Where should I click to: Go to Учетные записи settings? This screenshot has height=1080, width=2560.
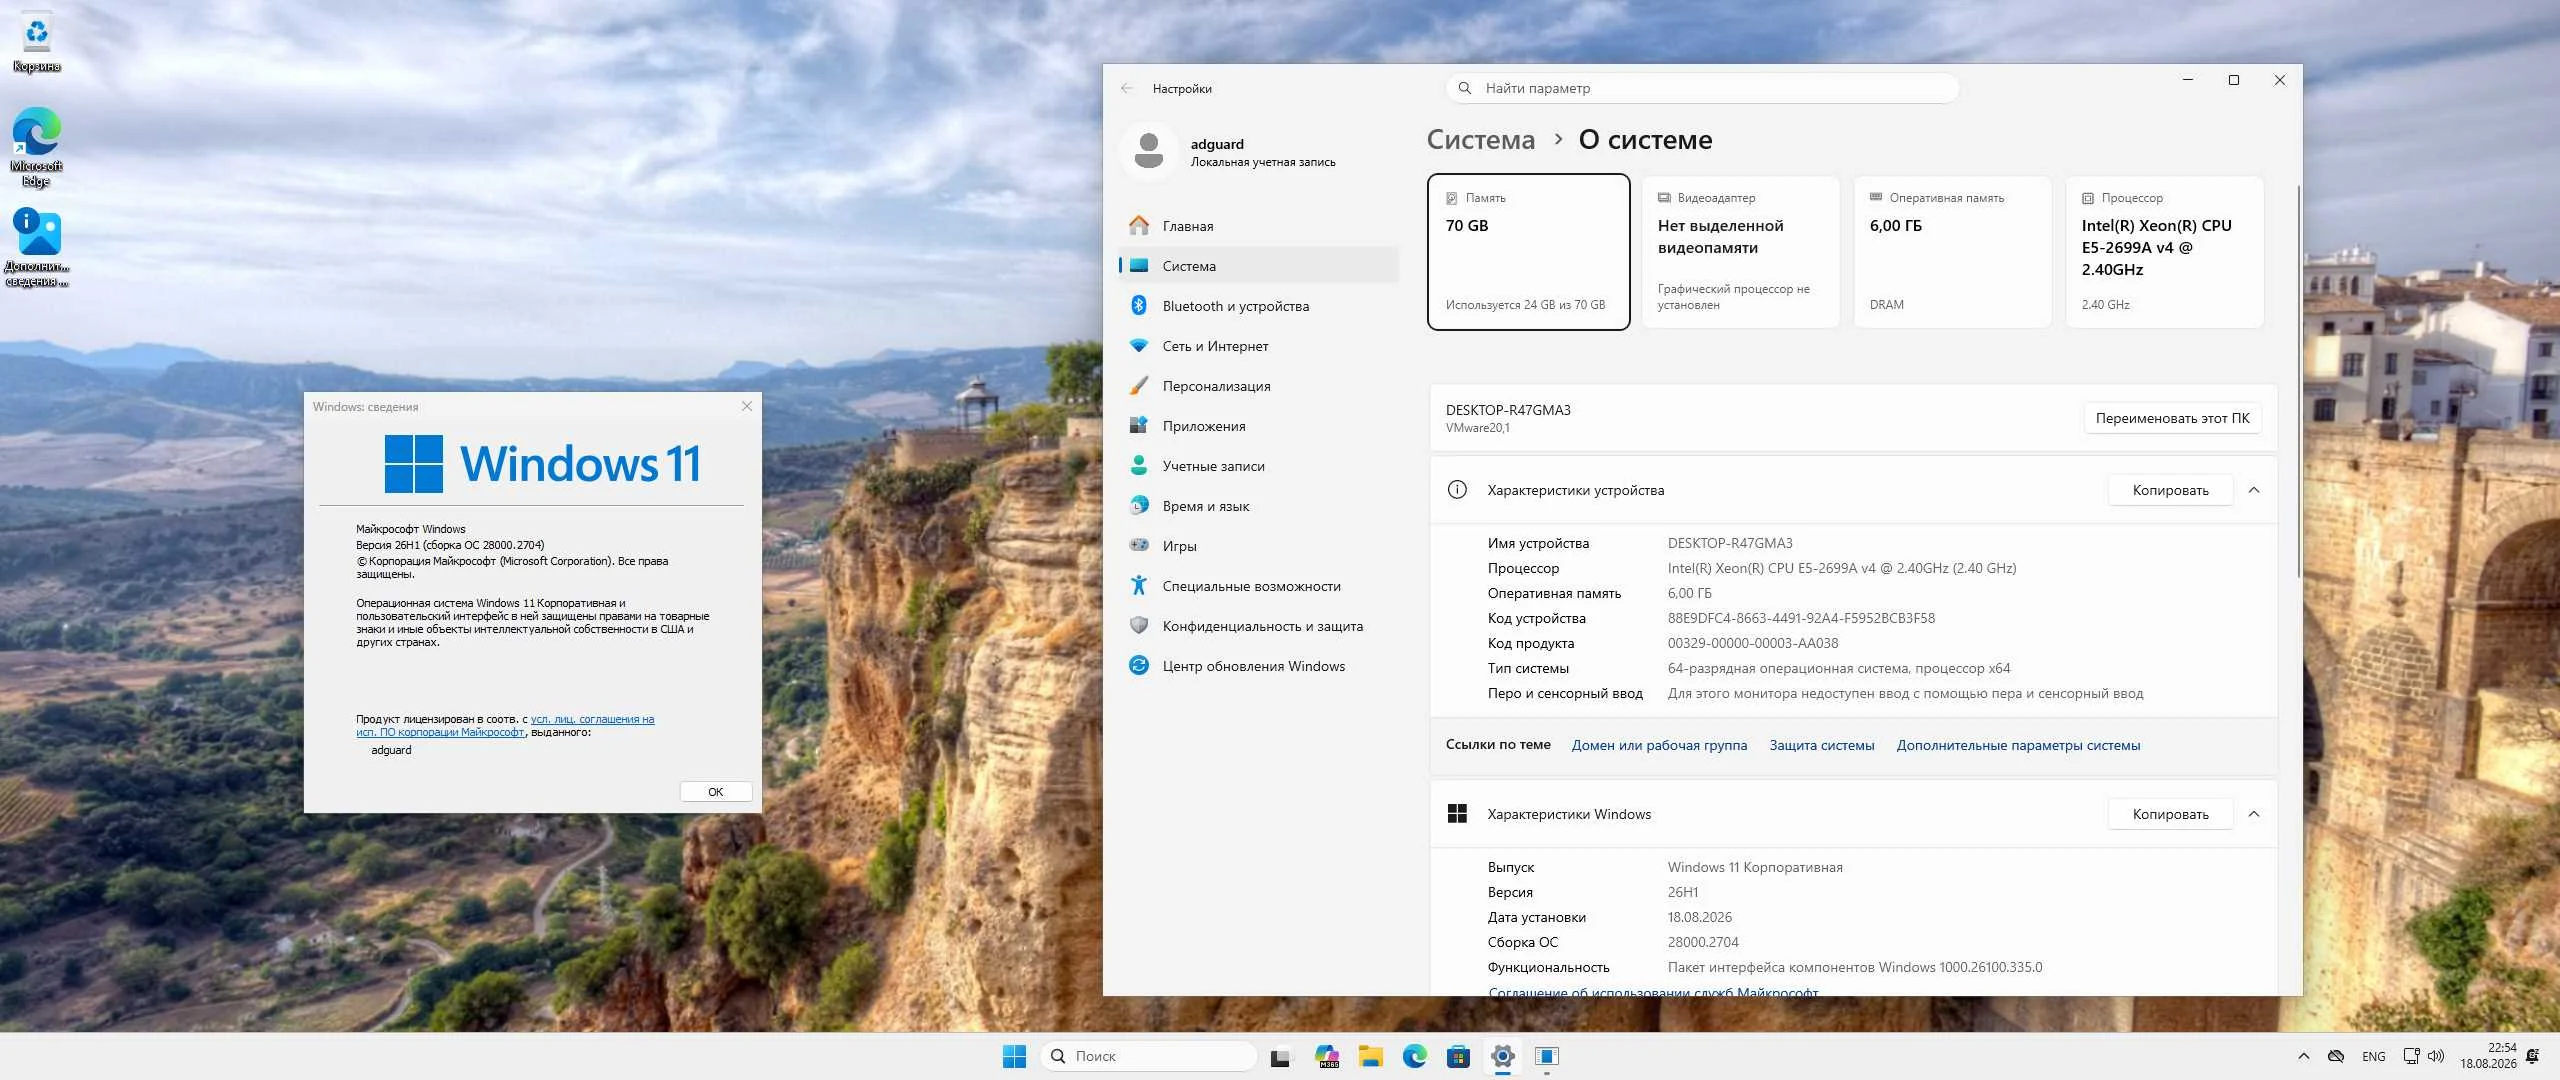(1259, 466)
